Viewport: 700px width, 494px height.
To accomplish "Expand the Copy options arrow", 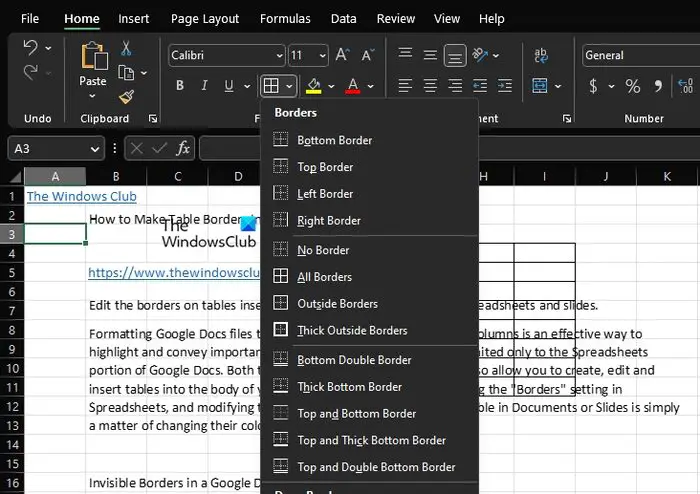I will pyautogui.click(x=144, y=73).
